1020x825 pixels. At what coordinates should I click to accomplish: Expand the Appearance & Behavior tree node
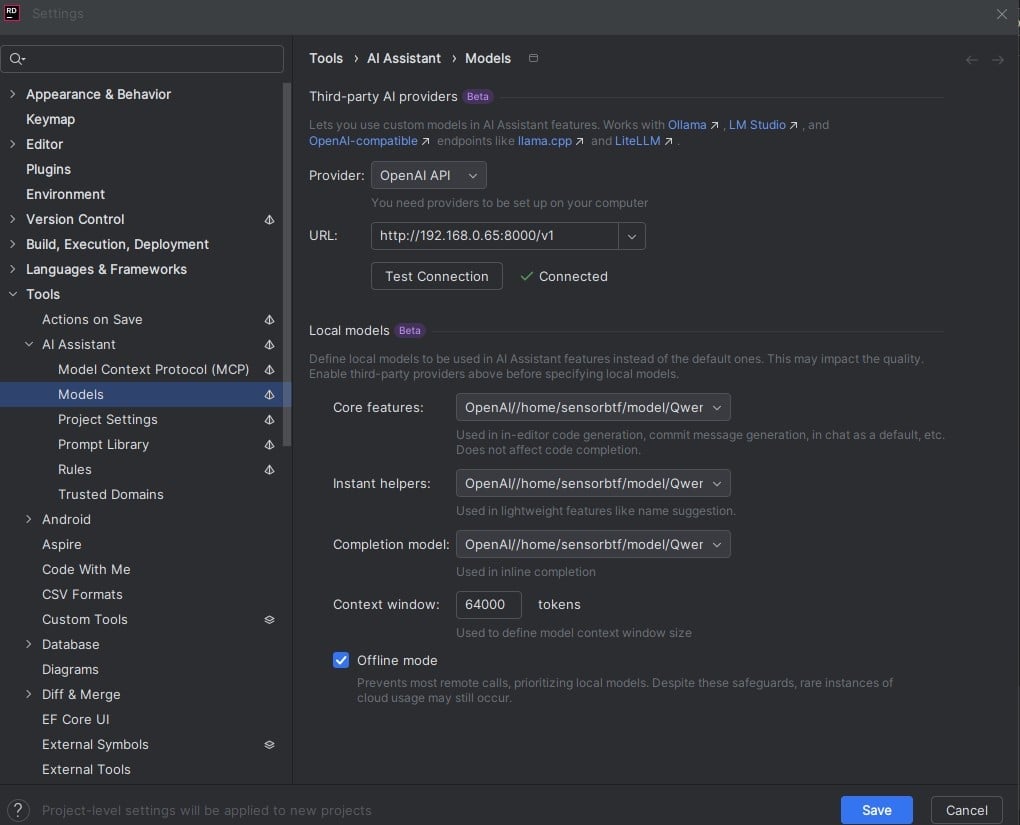12,95
